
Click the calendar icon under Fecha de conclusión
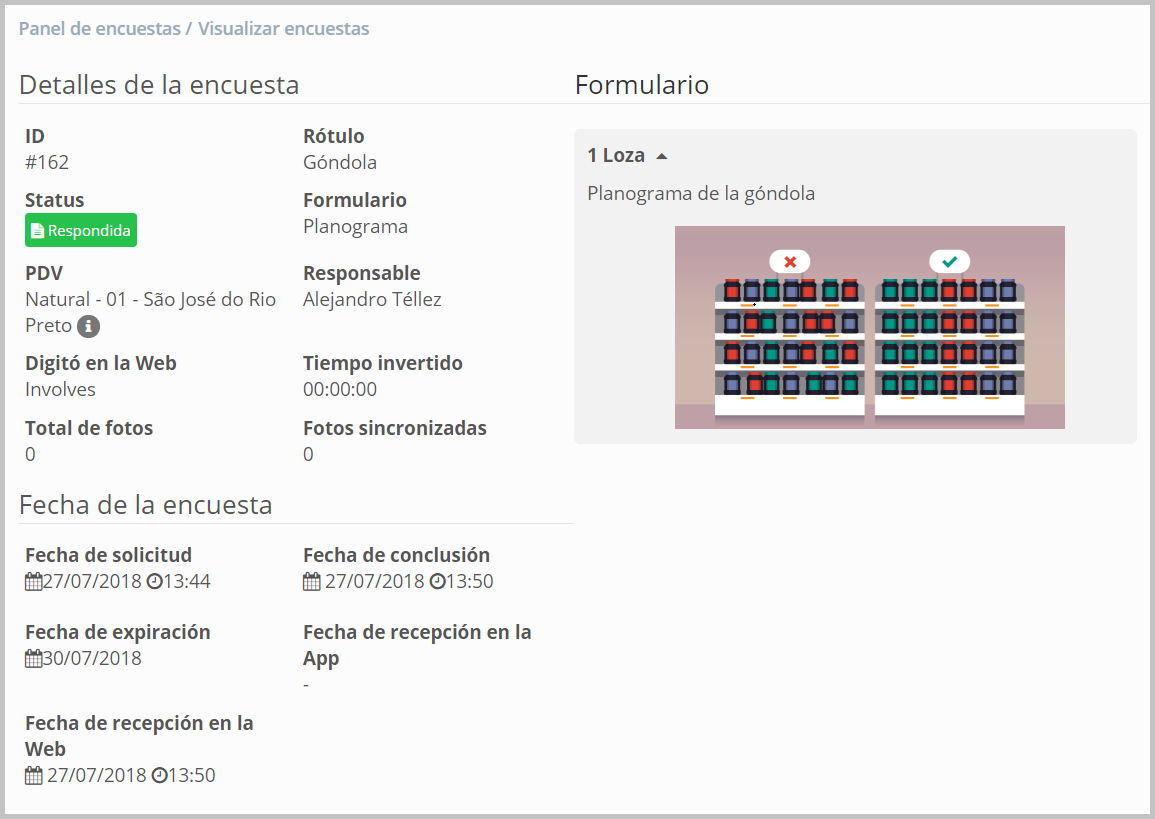point(312,582)
